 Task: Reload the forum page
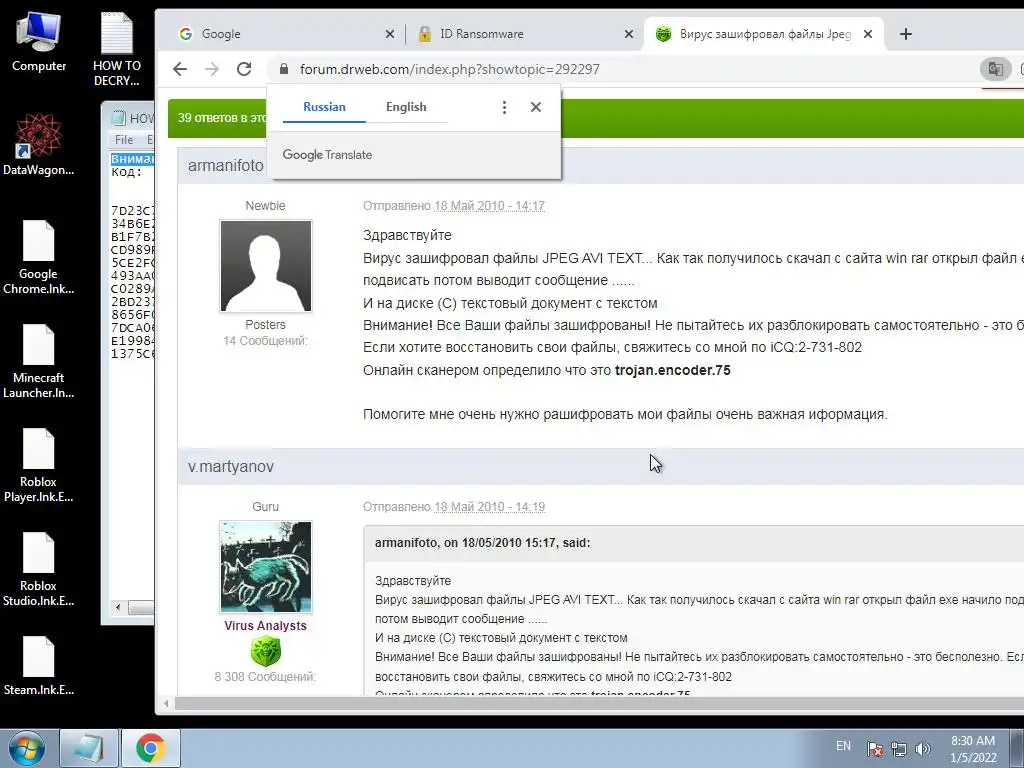click(x=244, y=69)
